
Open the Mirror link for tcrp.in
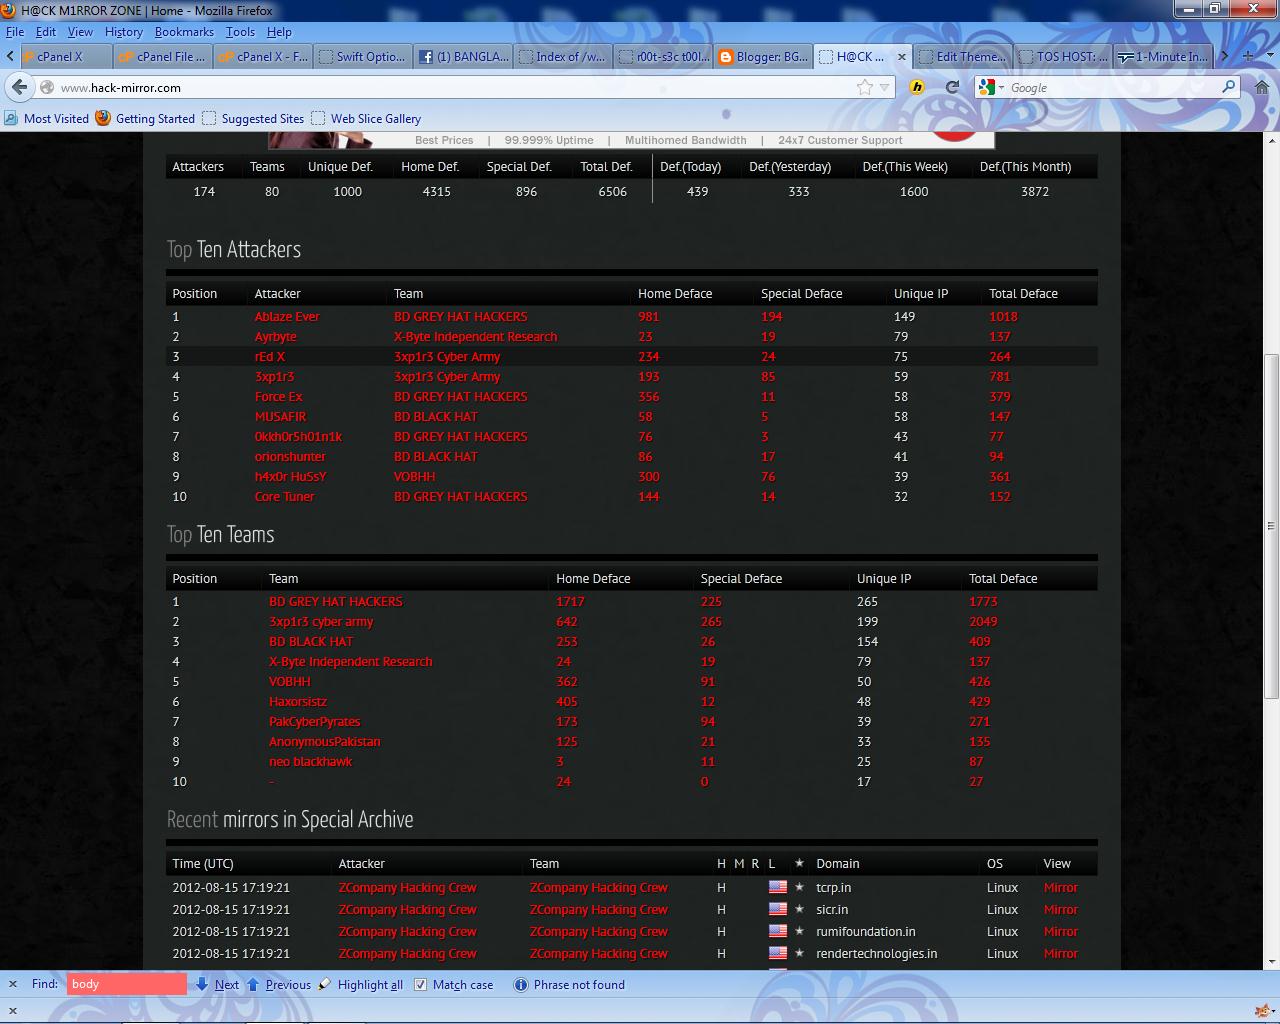coord(1060,887)
